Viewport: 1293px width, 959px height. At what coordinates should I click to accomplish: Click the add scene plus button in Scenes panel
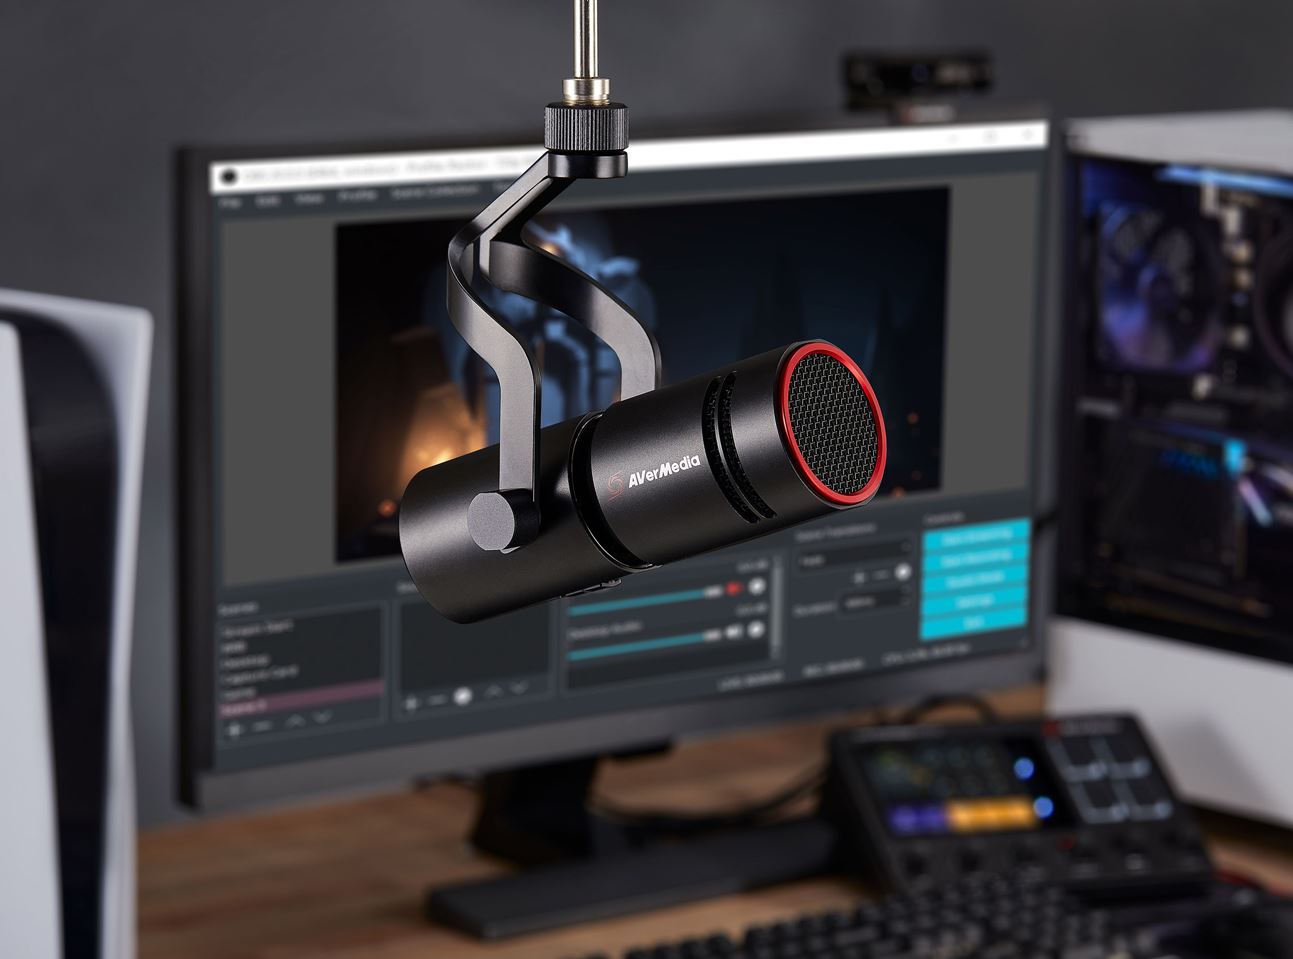235,729
